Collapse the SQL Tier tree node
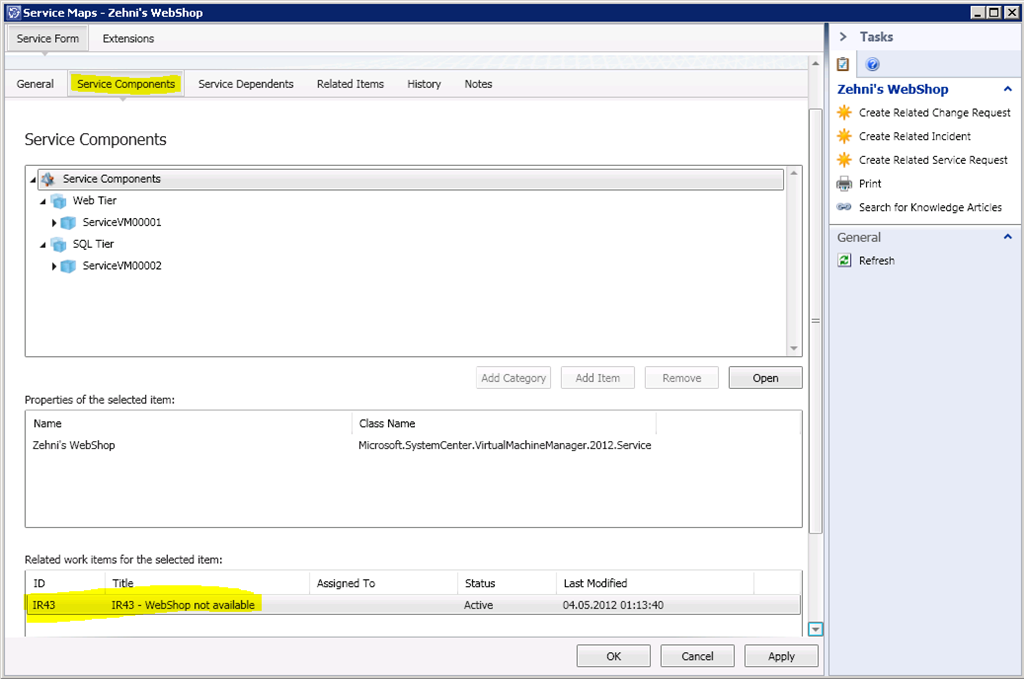This screenshot has width=1024, height=679. pyautogui.click(x=43, y=245)
